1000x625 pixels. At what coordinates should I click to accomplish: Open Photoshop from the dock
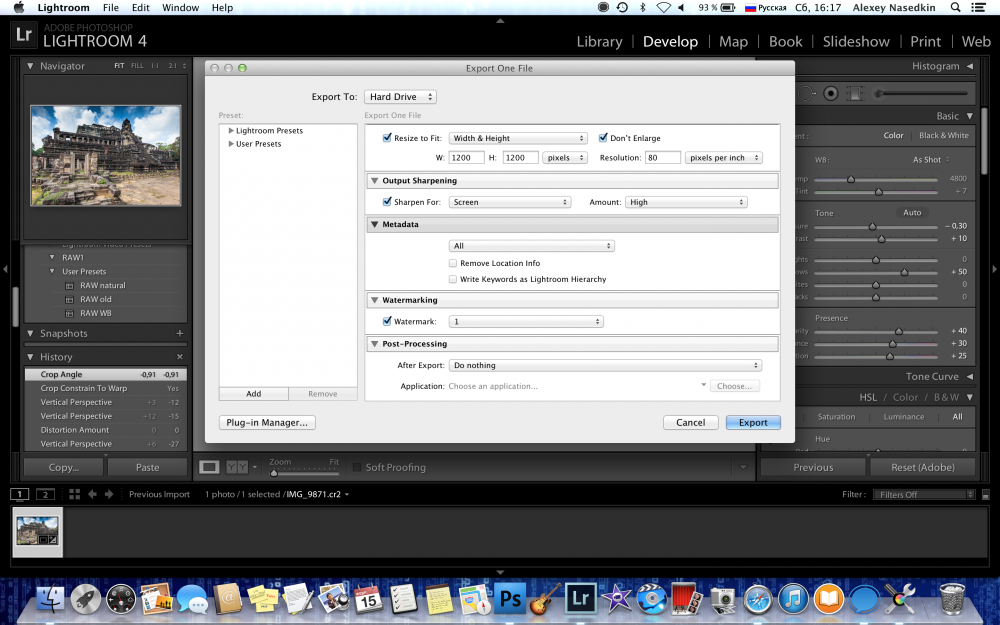[510, 599]
